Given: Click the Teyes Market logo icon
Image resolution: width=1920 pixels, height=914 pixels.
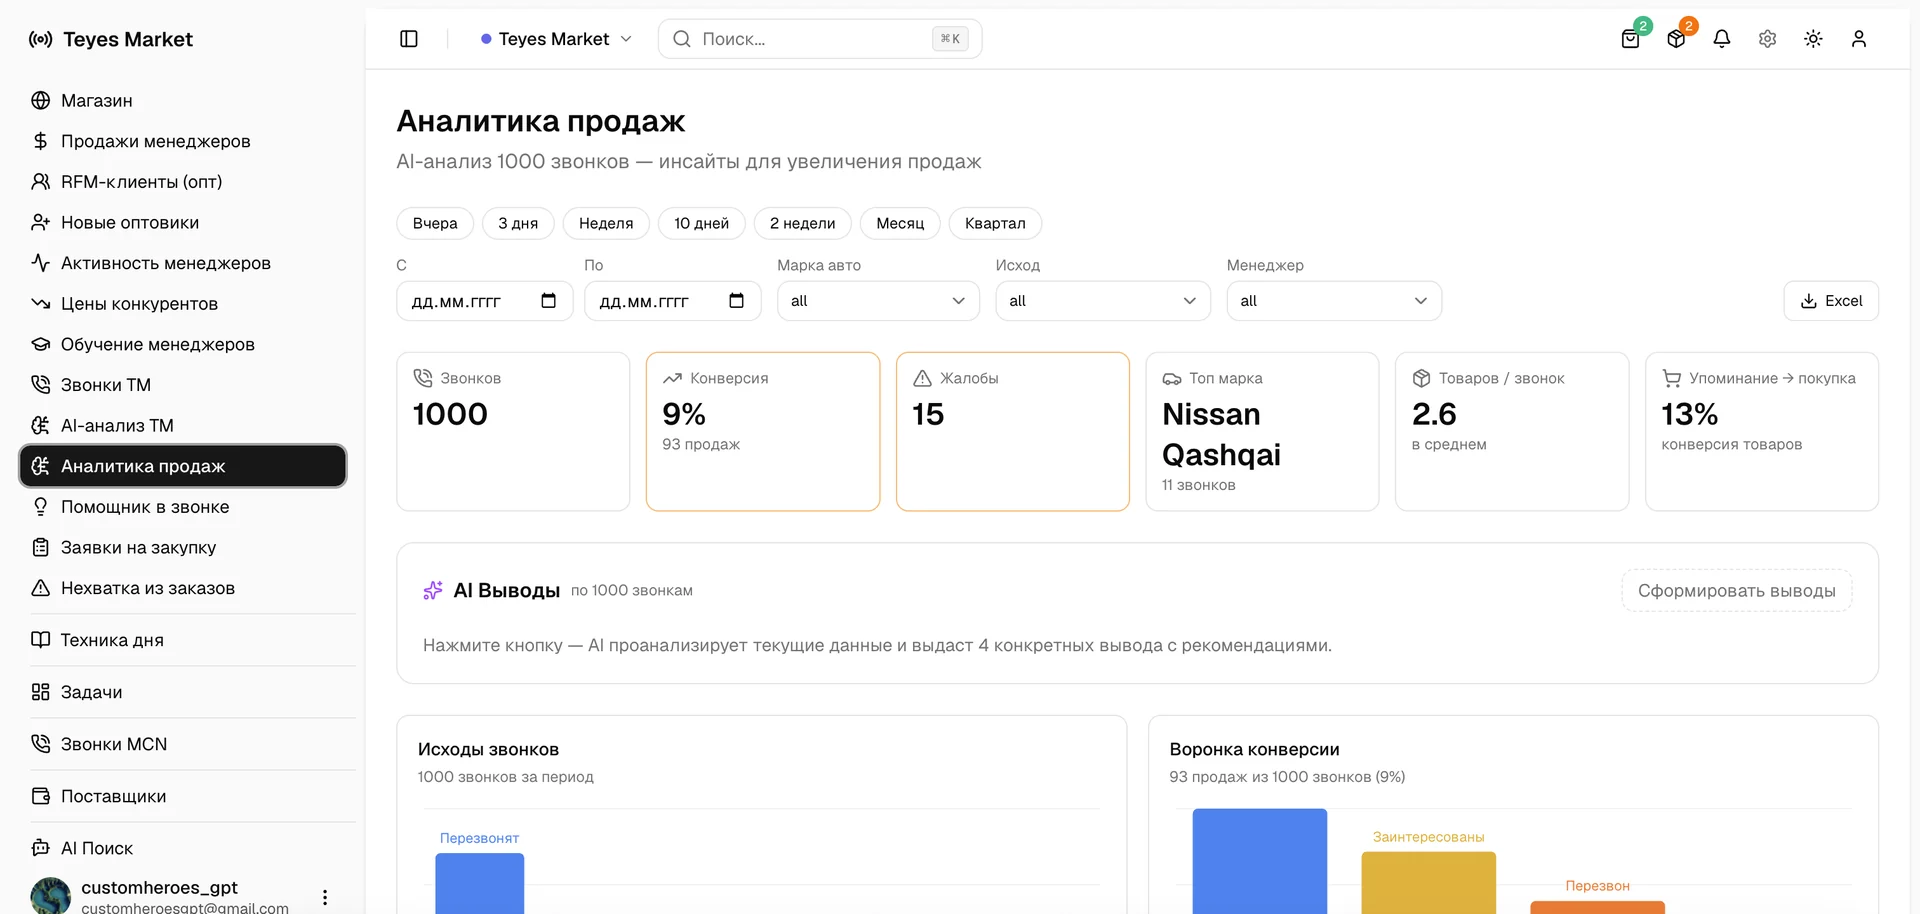Looking at the screenshot, I should (x=41, y=39).
